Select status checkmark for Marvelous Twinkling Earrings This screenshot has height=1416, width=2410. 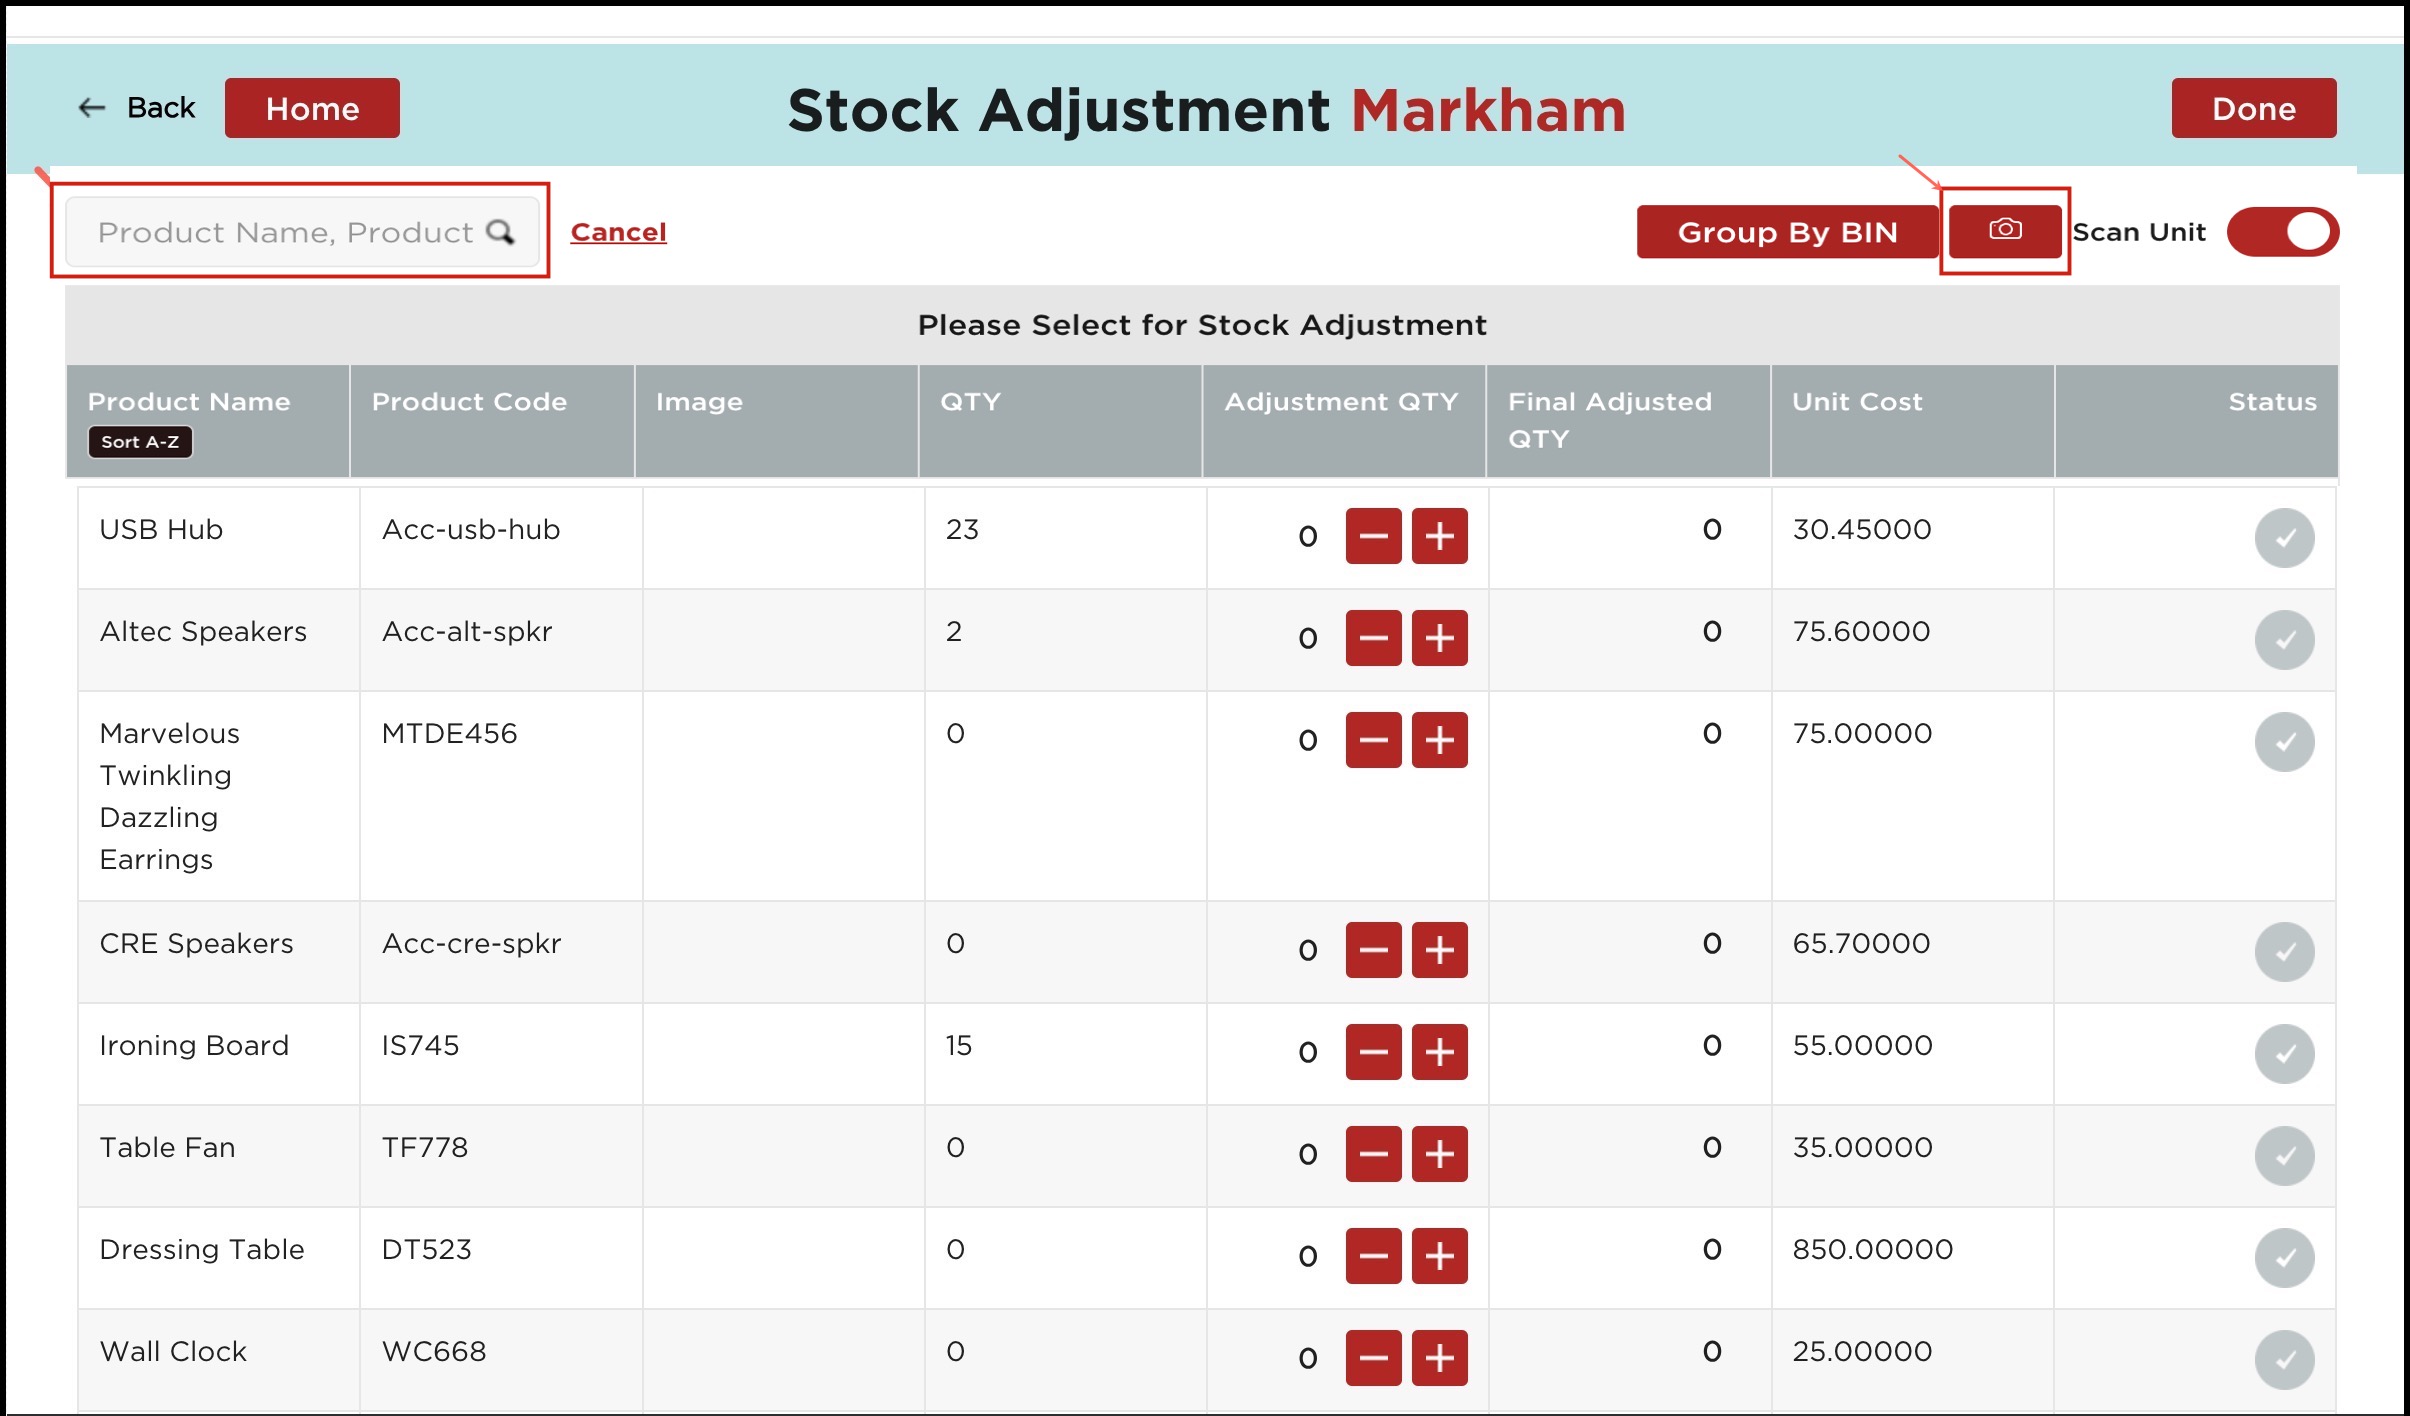[x=2283, y=742]
